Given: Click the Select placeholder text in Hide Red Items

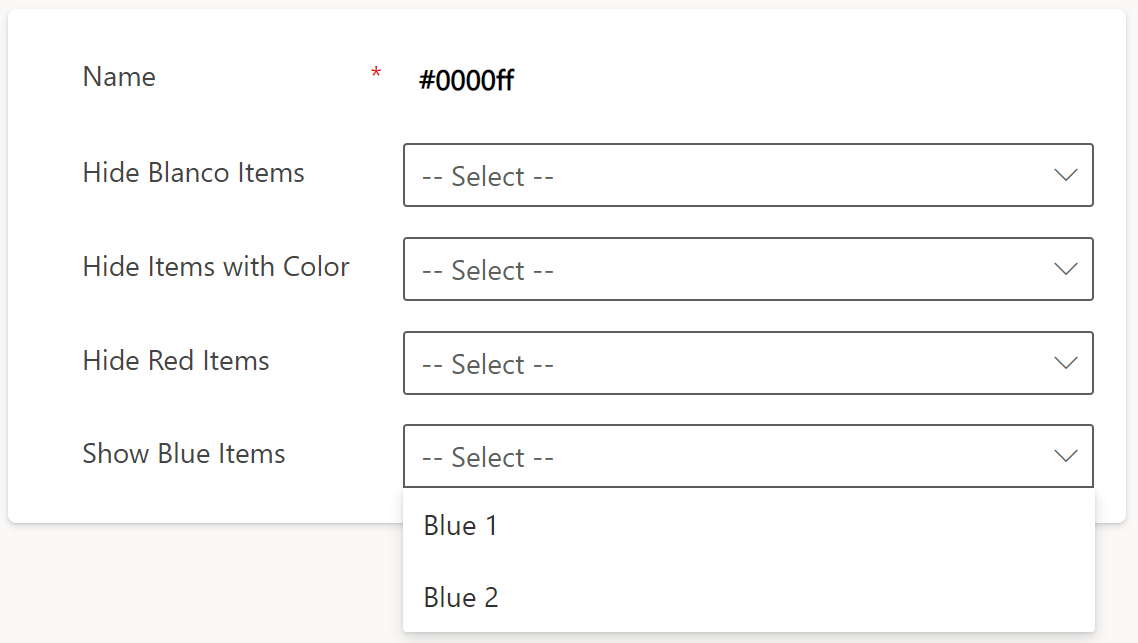Looking at the screenshot, I should pos(488,364).
